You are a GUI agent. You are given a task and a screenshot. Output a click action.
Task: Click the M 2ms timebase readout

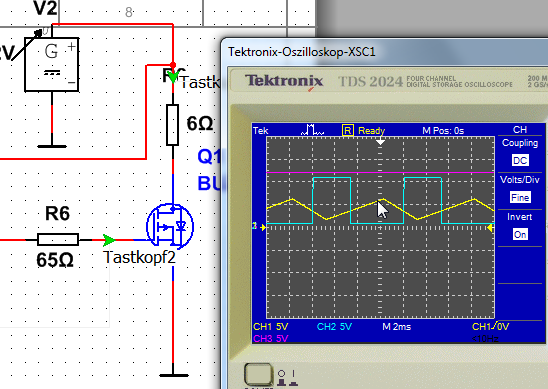click(x=396, y=327)
